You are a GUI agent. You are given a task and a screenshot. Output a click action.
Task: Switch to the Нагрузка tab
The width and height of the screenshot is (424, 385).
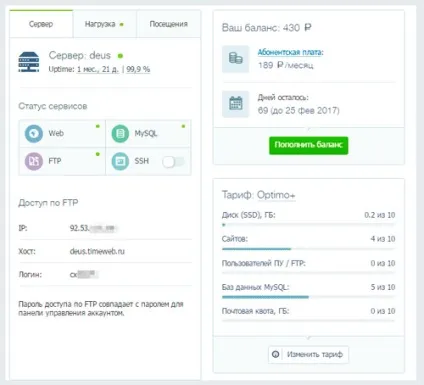point(104,24)
